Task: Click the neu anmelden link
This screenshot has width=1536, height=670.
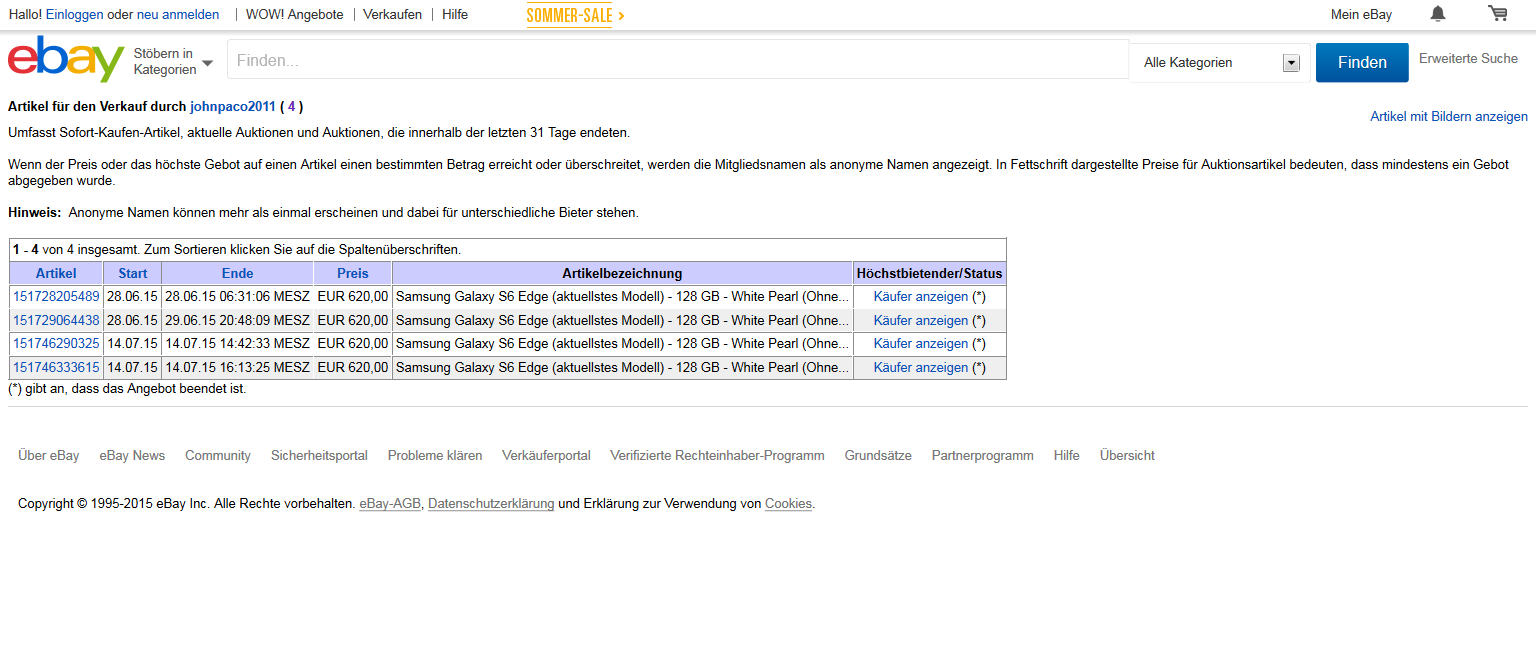Action: (178, 15)
